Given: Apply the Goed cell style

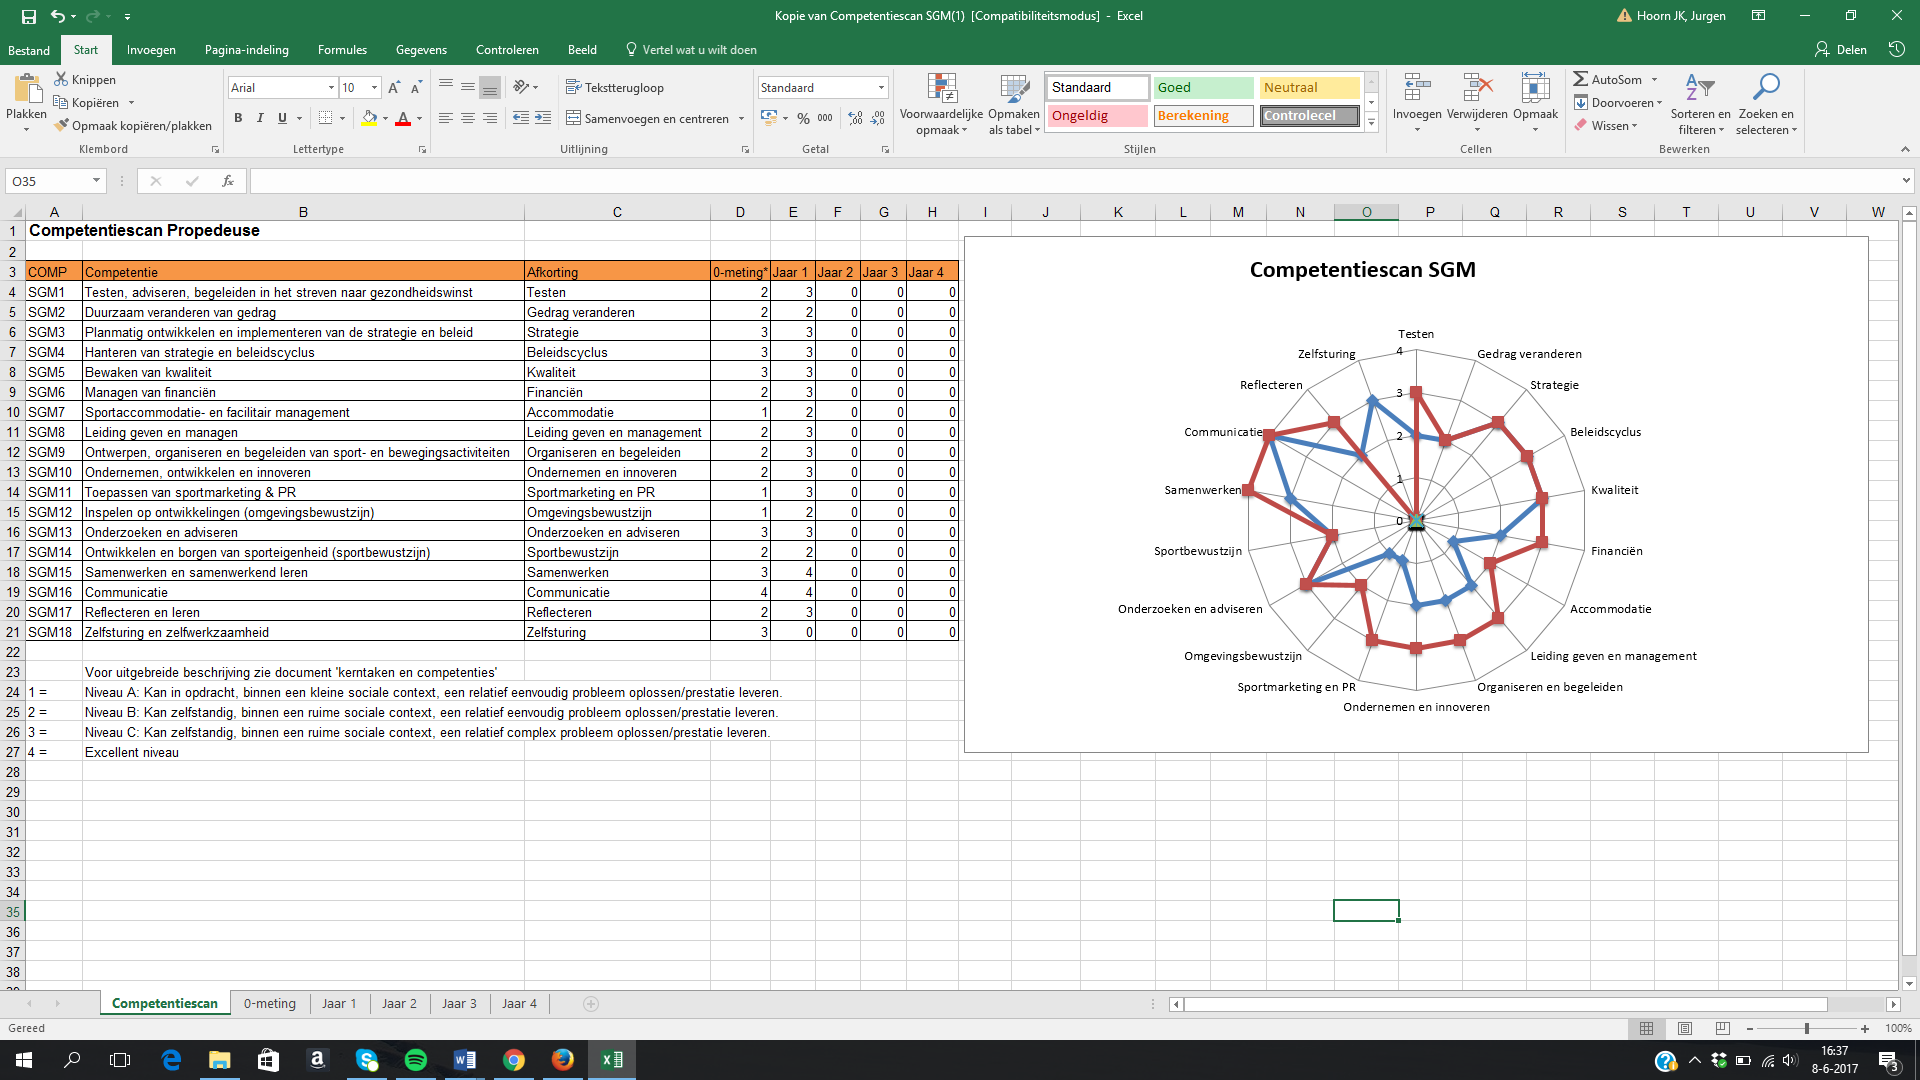Looking at the screenshot, I should 1203,88.
